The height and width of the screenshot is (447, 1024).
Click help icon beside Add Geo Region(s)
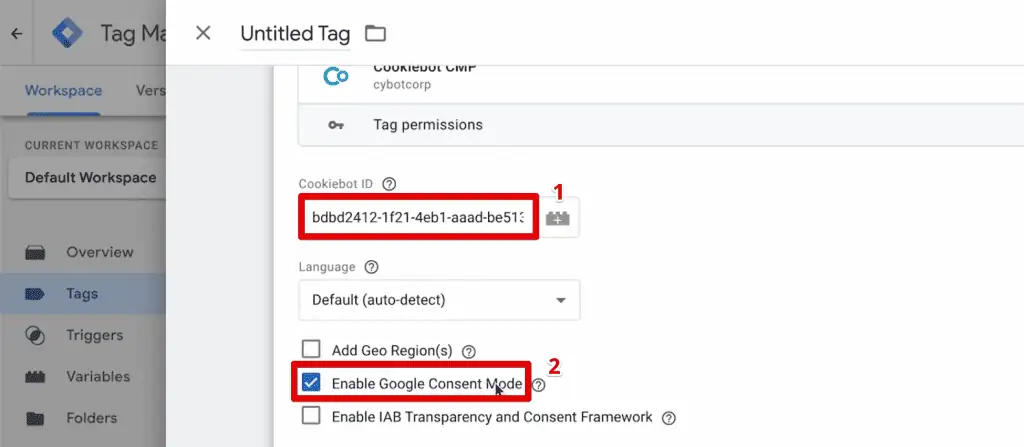point(468,351)
